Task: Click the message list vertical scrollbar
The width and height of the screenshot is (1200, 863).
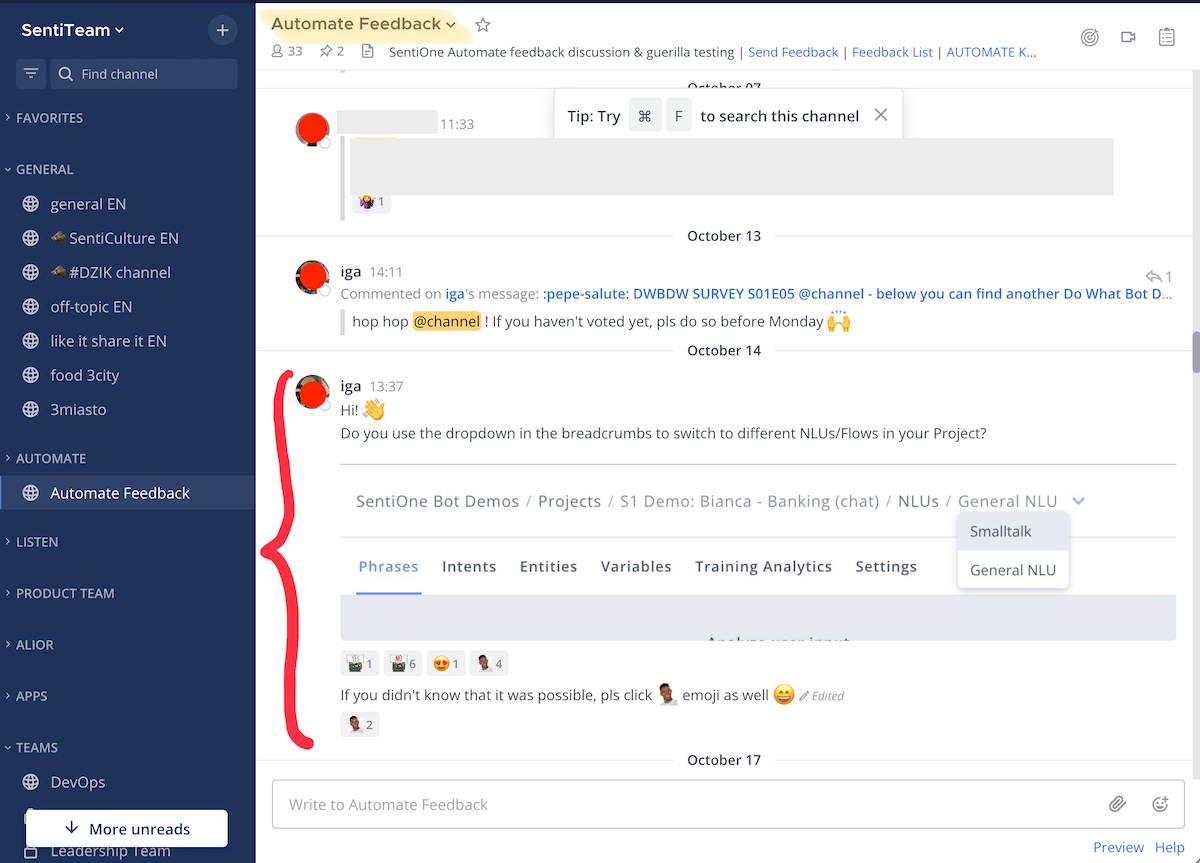Action: click(x=1195, y=351)
